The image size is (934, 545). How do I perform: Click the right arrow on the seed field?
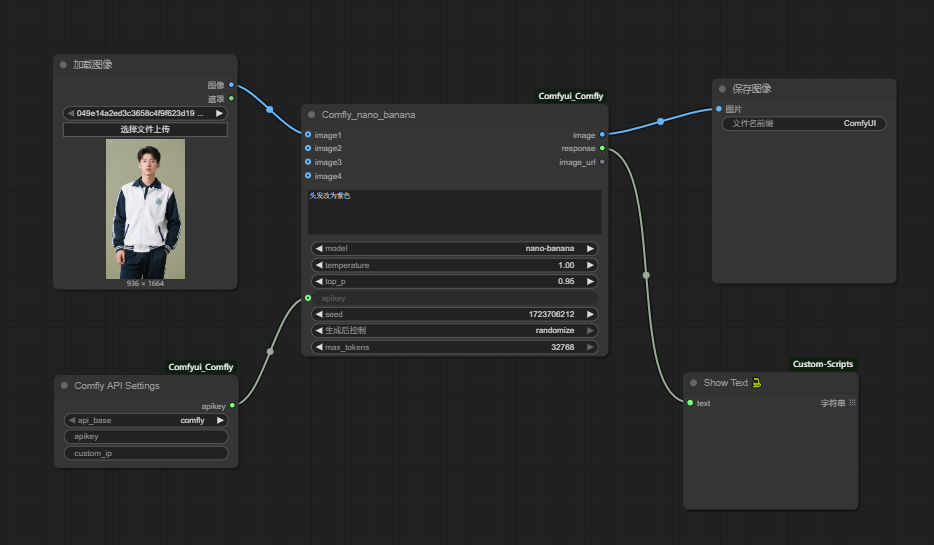[590, 314]
